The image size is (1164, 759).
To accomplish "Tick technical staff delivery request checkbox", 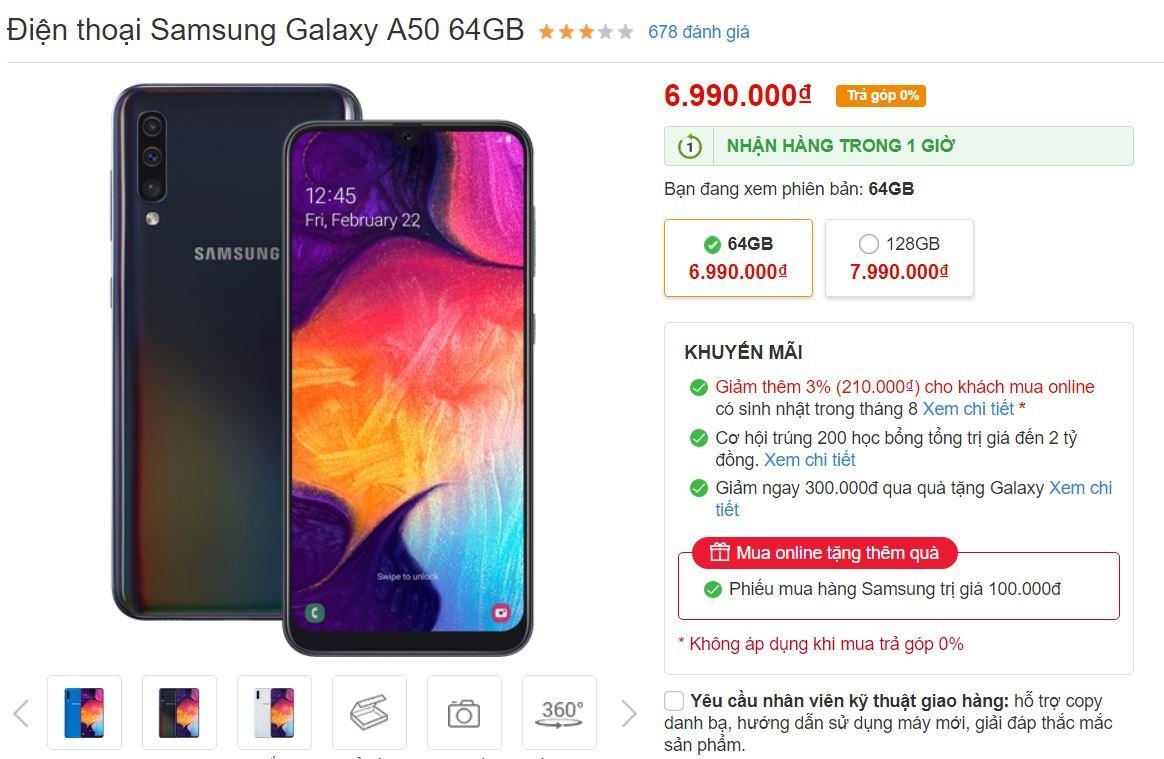I will [674, 700].
